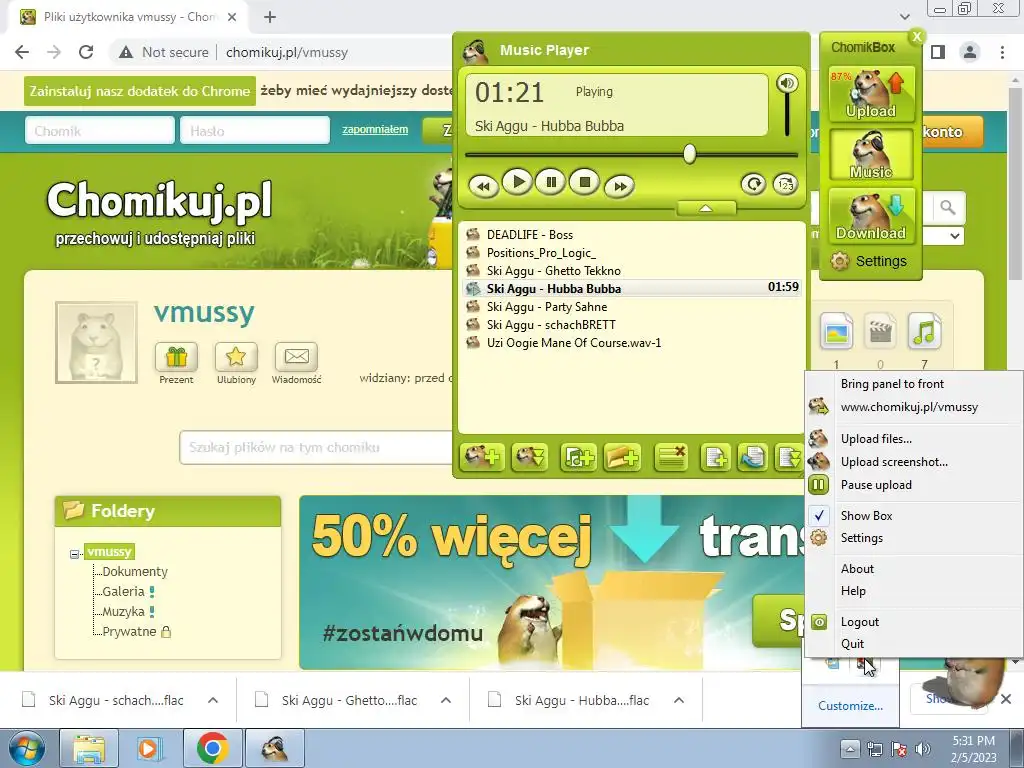
Task: Click the document icon with down arrows
Action: [x=788, y=457]
